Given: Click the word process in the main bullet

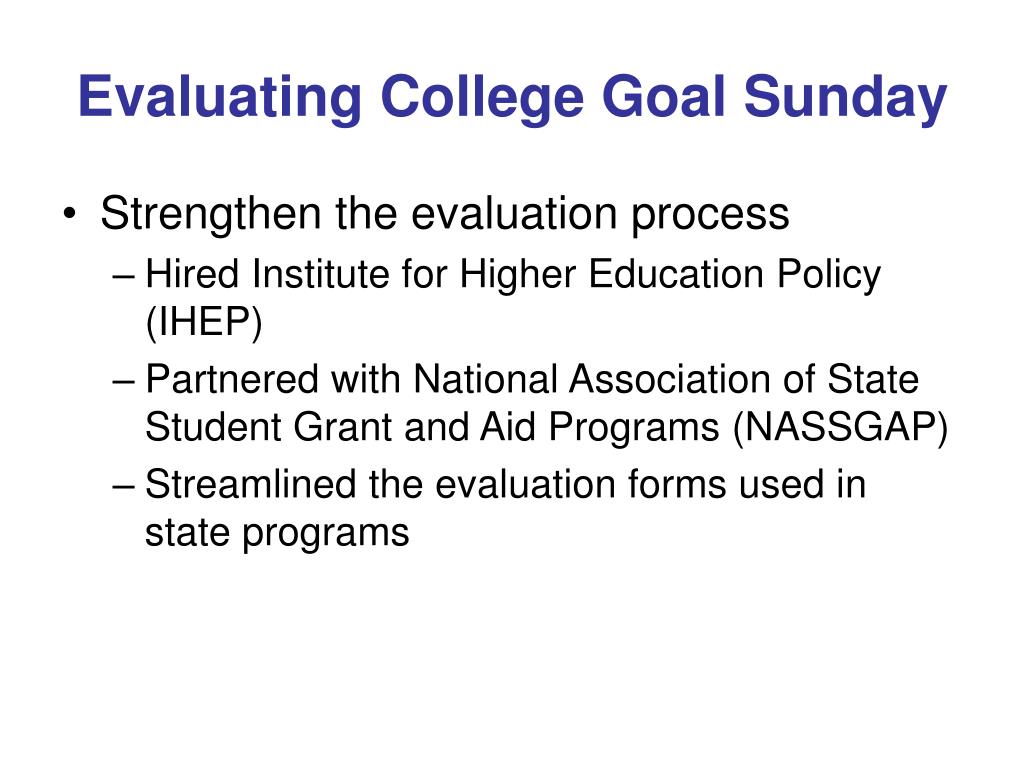Looking at the screenshot, I should [x=711, y=216].
